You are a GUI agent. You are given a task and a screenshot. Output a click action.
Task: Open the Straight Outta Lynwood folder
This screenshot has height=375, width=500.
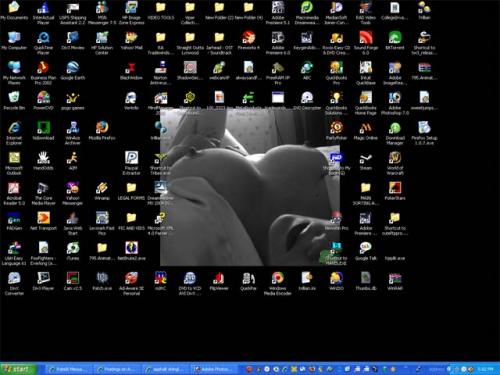click(x=190, y=43)
